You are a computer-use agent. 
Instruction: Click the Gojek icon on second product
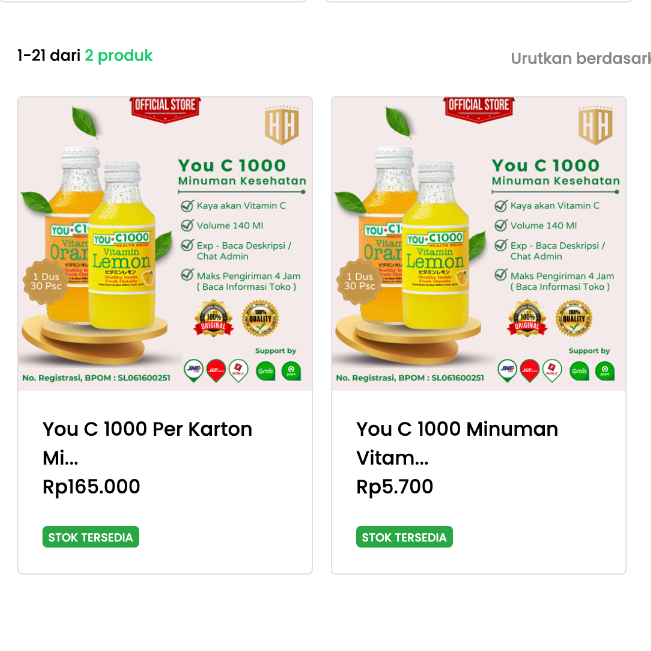(x=604, y=371)
